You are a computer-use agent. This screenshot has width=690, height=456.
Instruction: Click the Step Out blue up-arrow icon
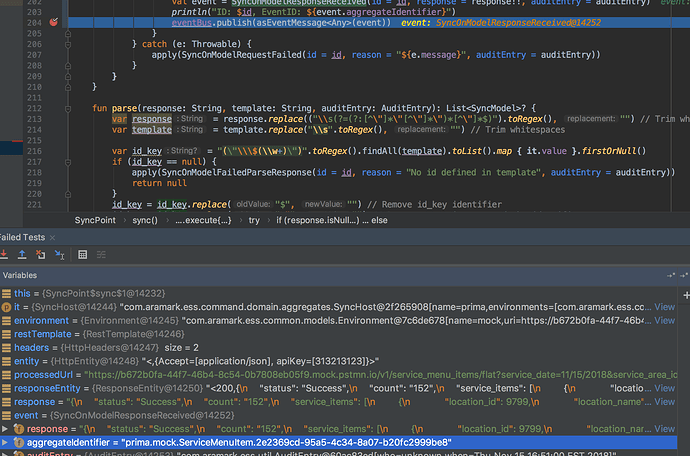click(x=22, y=254)
